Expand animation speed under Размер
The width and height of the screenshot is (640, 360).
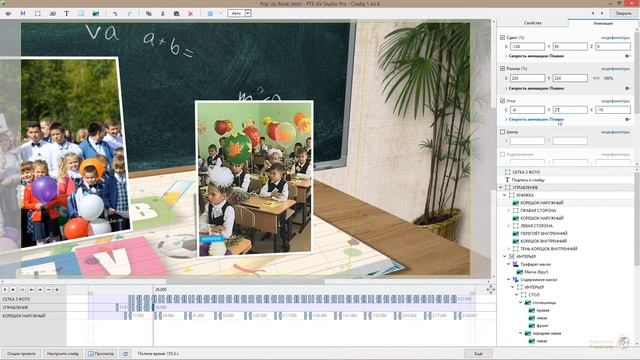tap(506, 88)
